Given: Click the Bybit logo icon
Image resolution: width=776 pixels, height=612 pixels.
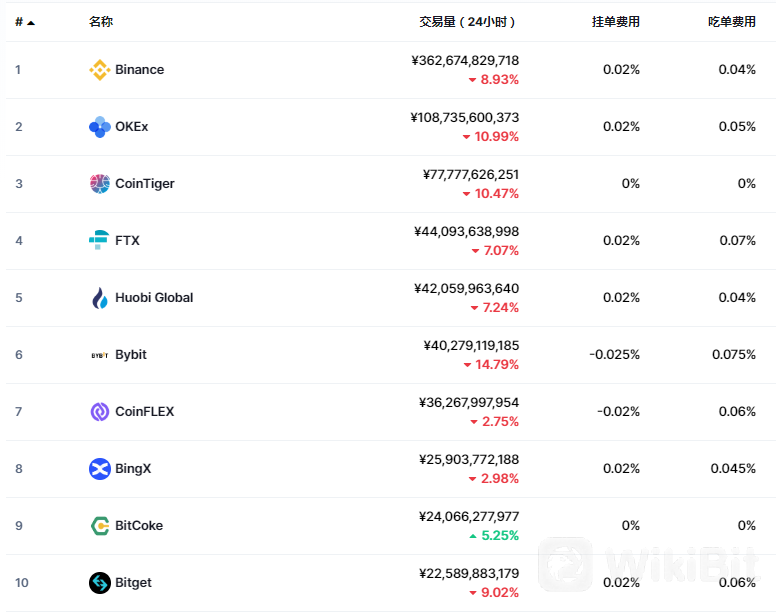Looking at the screenshot, I should point(99,355).
